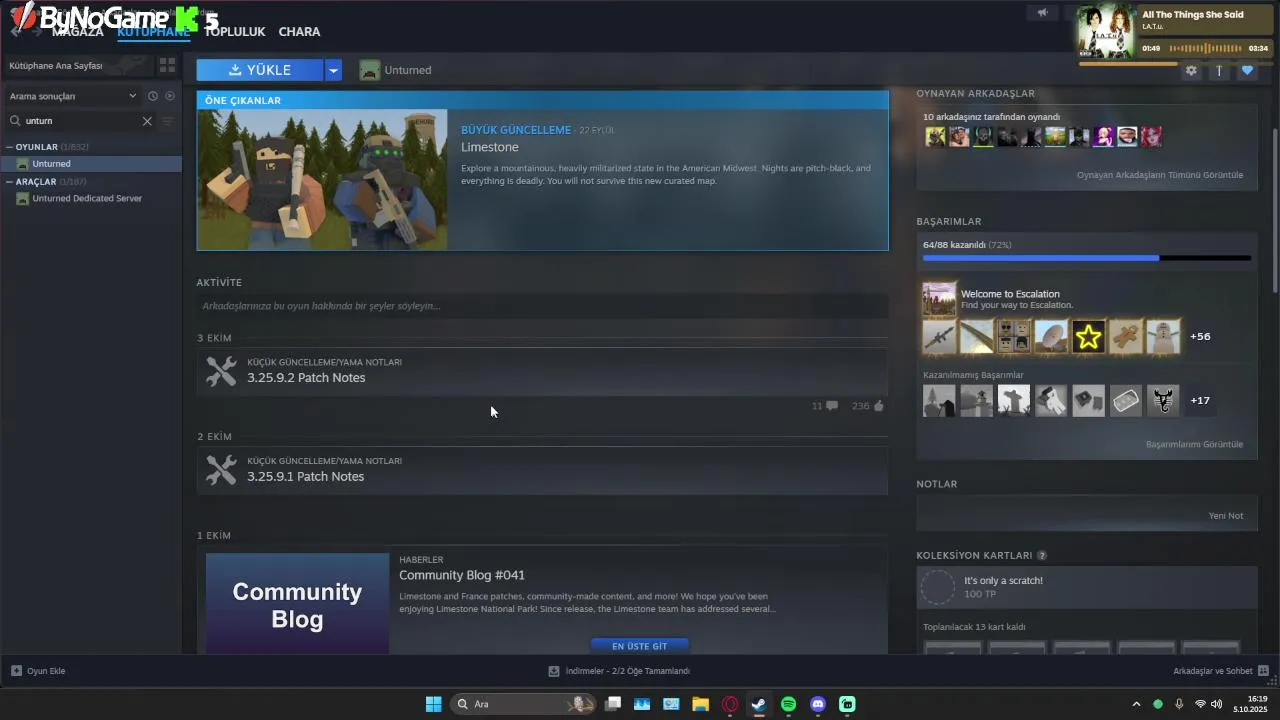Expand the Arama sonuçları collection dropdown

pyautogui.click(x=132, y=96)
